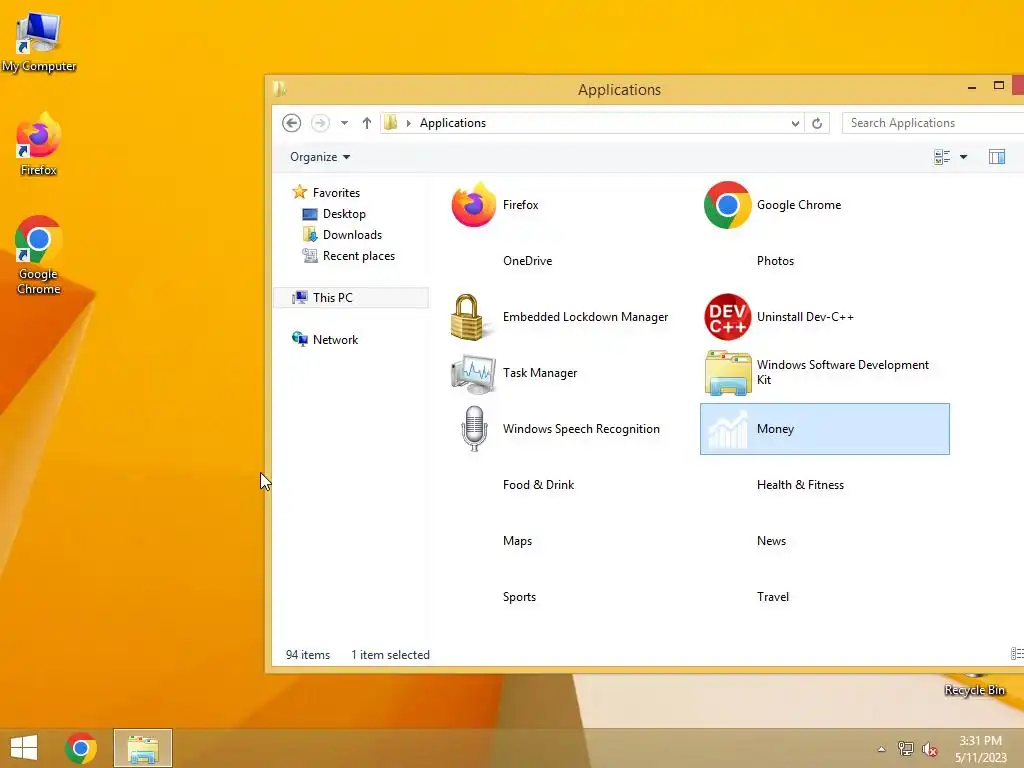Image resolution: width=1024 pixels, height=768 pixels.
Task: Select This PC in navigation pane
Action: 350,298
